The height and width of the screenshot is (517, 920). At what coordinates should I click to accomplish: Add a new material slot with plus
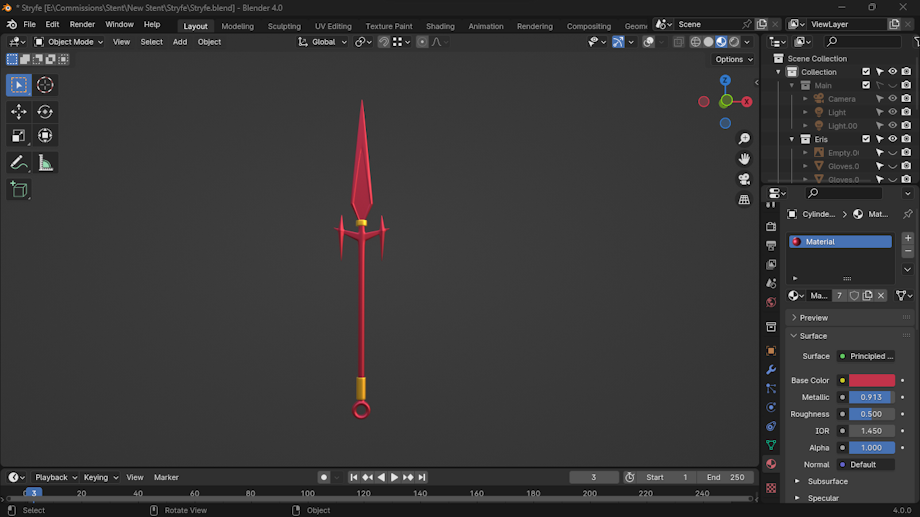(x=908, y=238)
